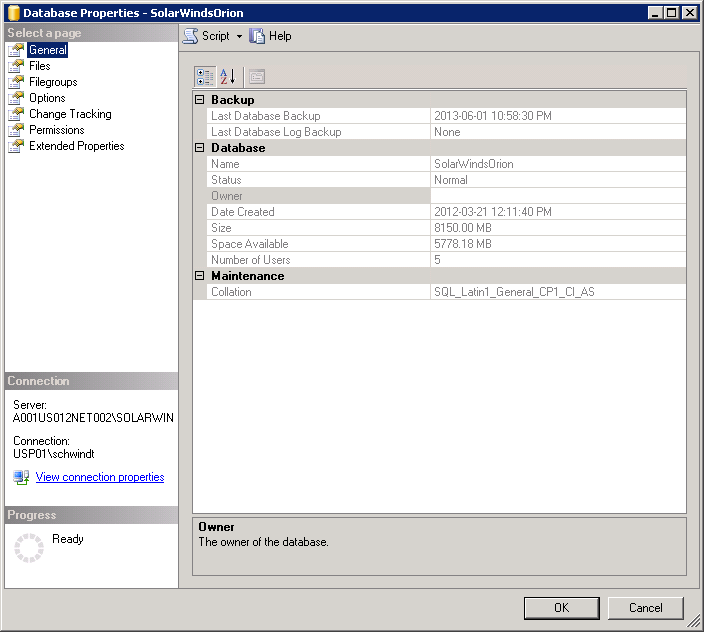Open View connection properties link
Viewport: 704px width, 632px height.
[100, 477]
